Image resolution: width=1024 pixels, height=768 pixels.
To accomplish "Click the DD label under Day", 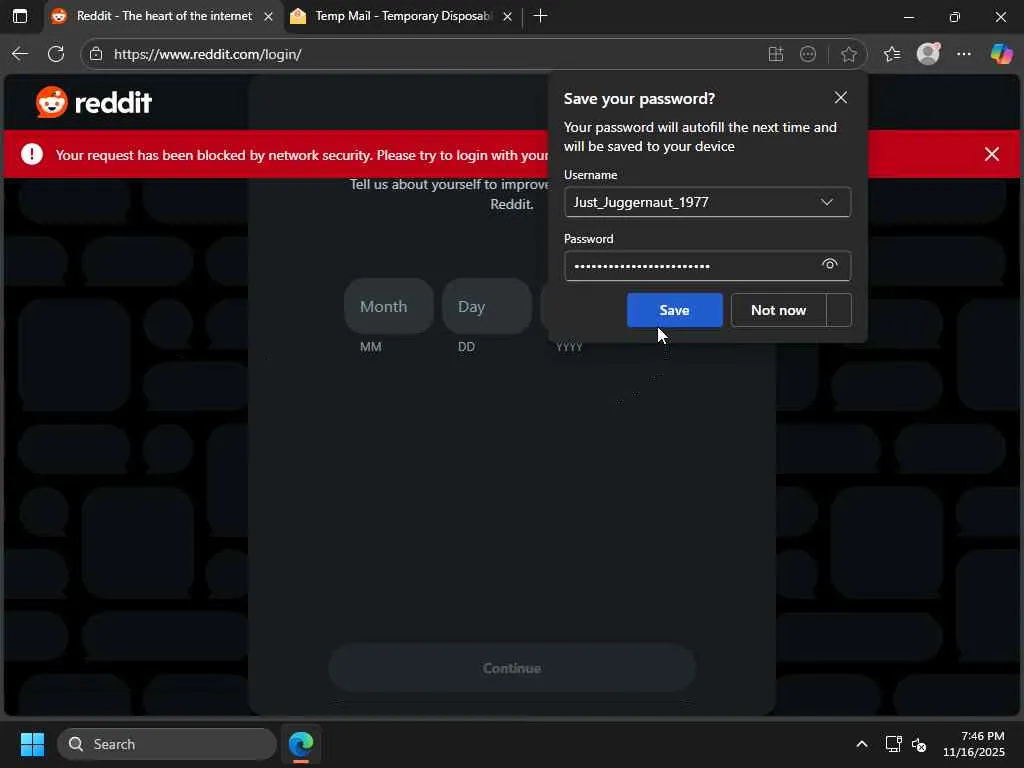I will [x=466, y=347].
